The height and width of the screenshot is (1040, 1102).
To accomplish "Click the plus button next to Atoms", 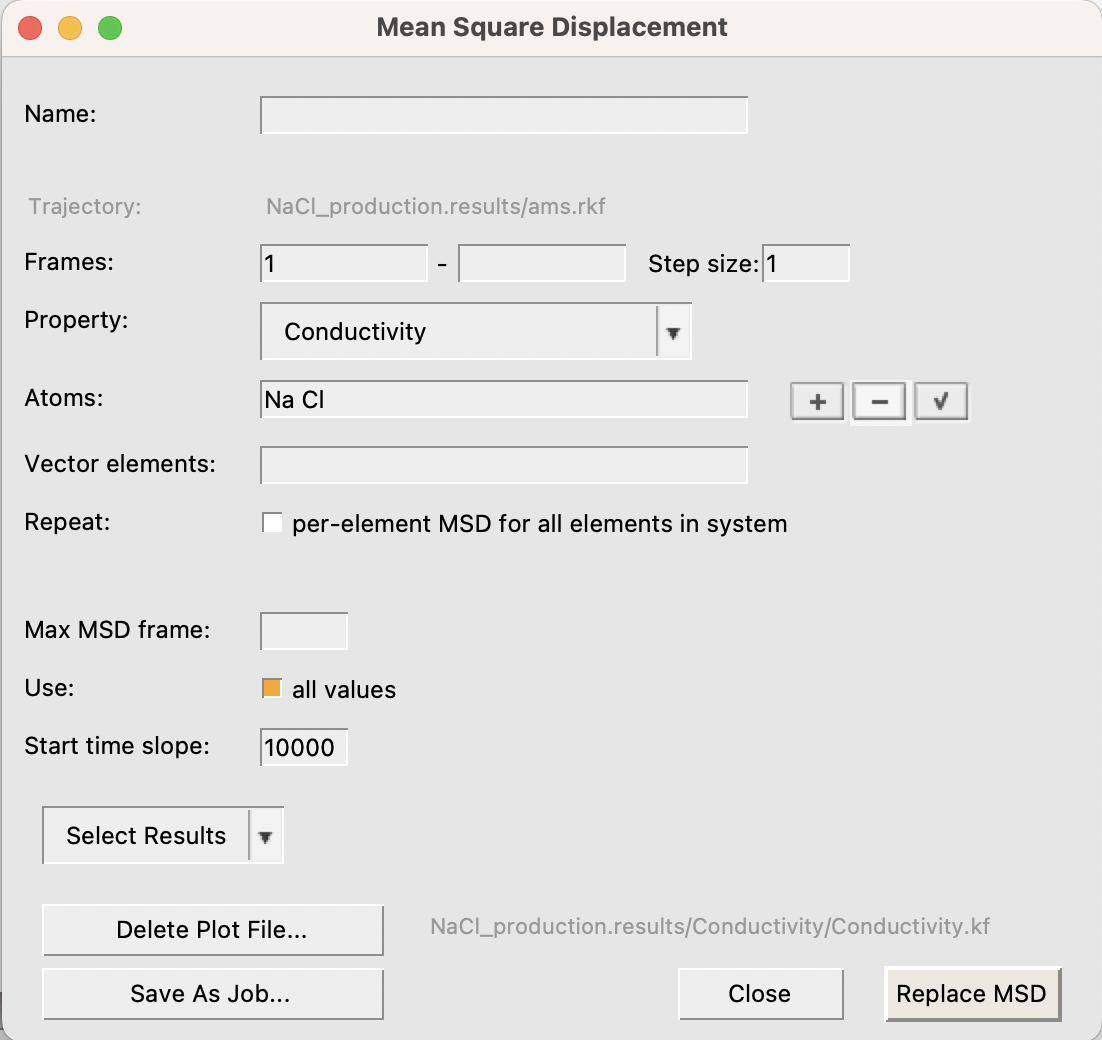I will tap(818, 402).
